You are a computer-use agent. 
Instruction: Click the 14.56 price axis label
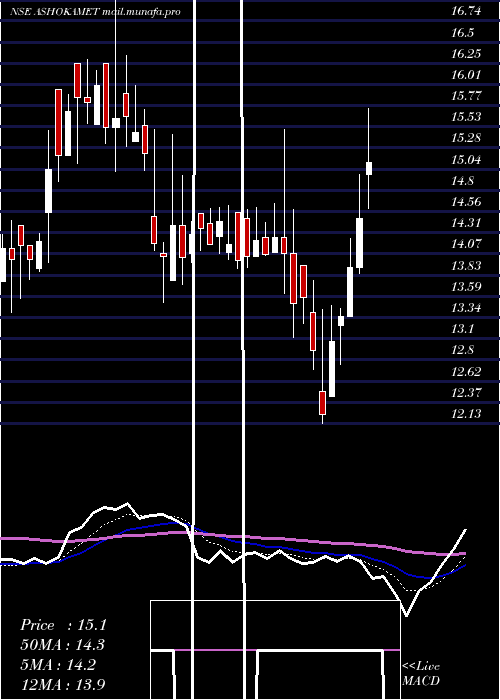(467, 202)
